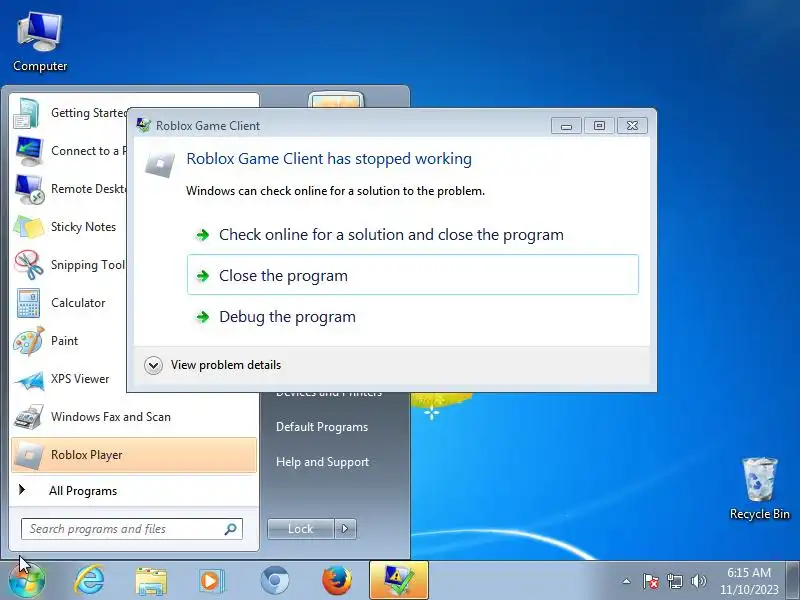Launch Windows Media Player from taskbar
This screenshot has height=600, width=800.
point(210,581)
